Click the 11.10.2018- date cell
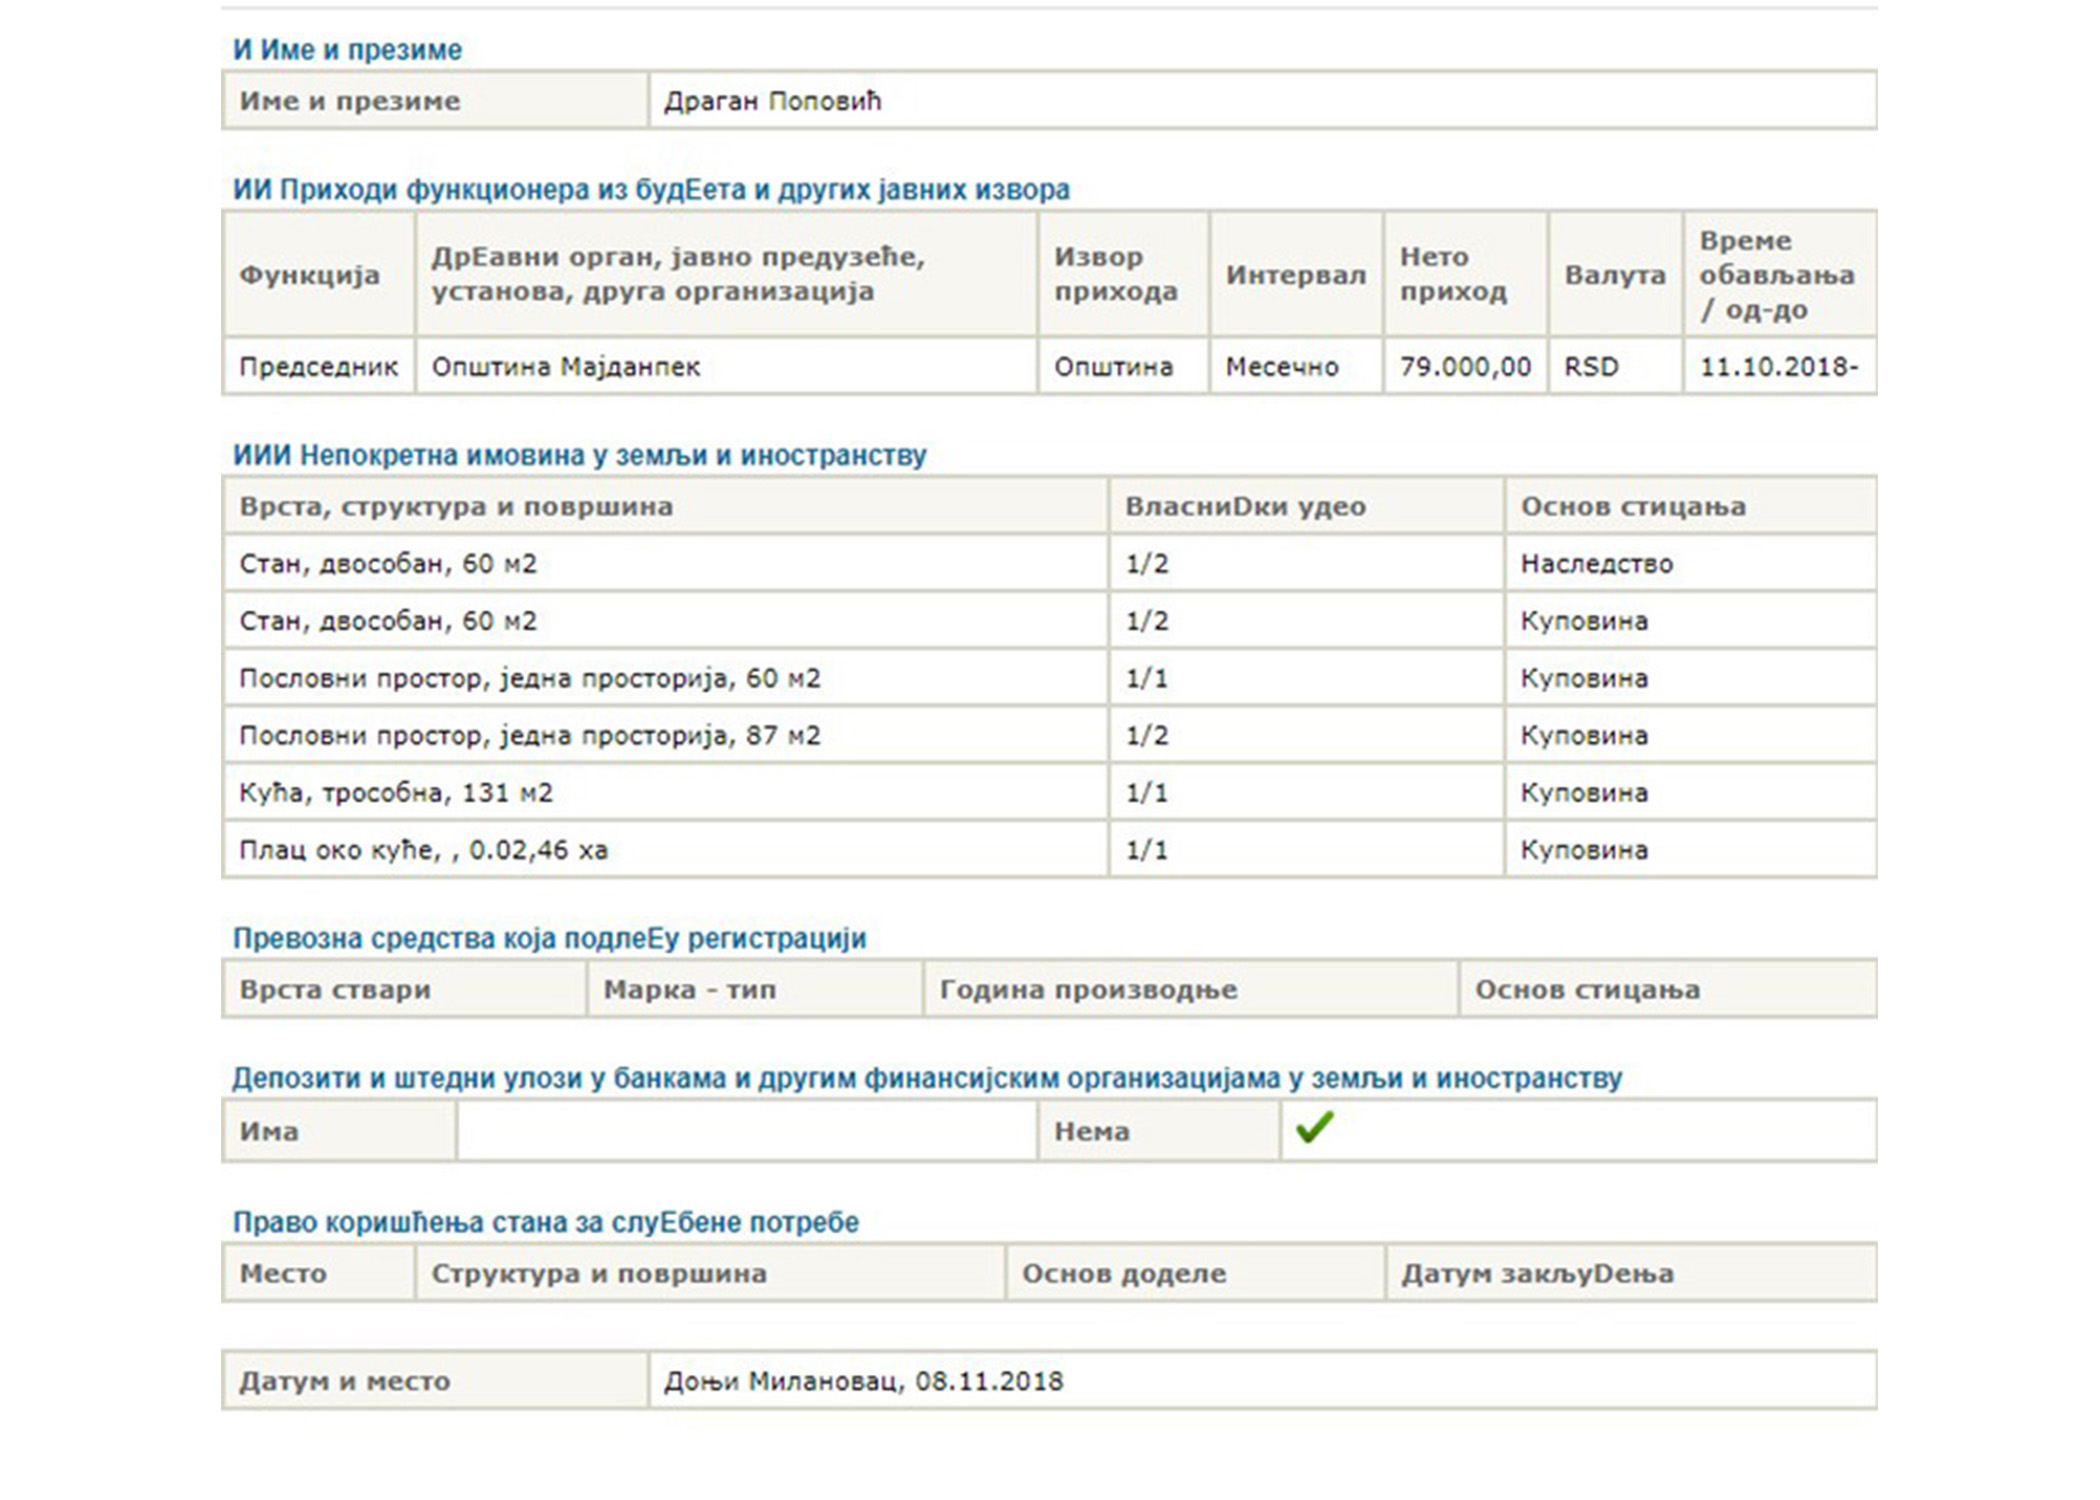The image size is (2100, 1500). pos(1778,367)
